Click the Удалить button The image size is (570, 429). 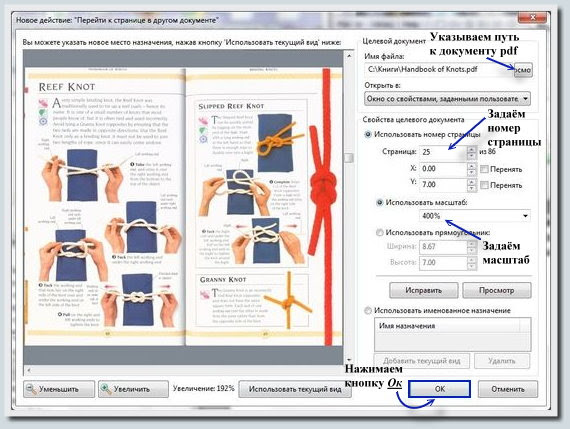[x=502, y=361]
